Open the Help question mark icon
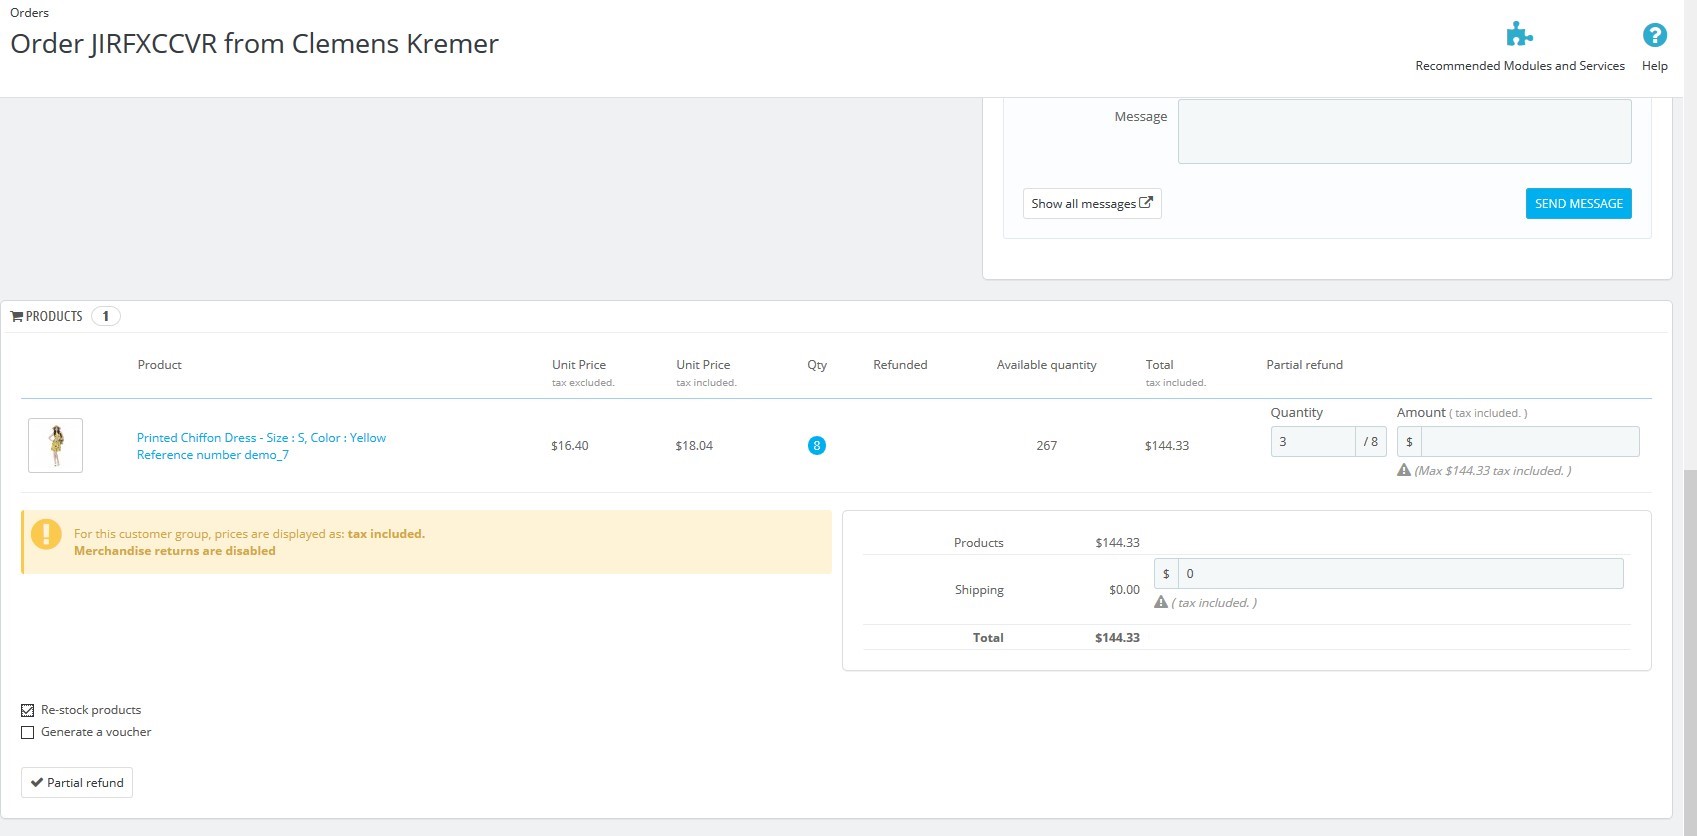The width and height of the screenshot is (1697, 836). 1654,36
